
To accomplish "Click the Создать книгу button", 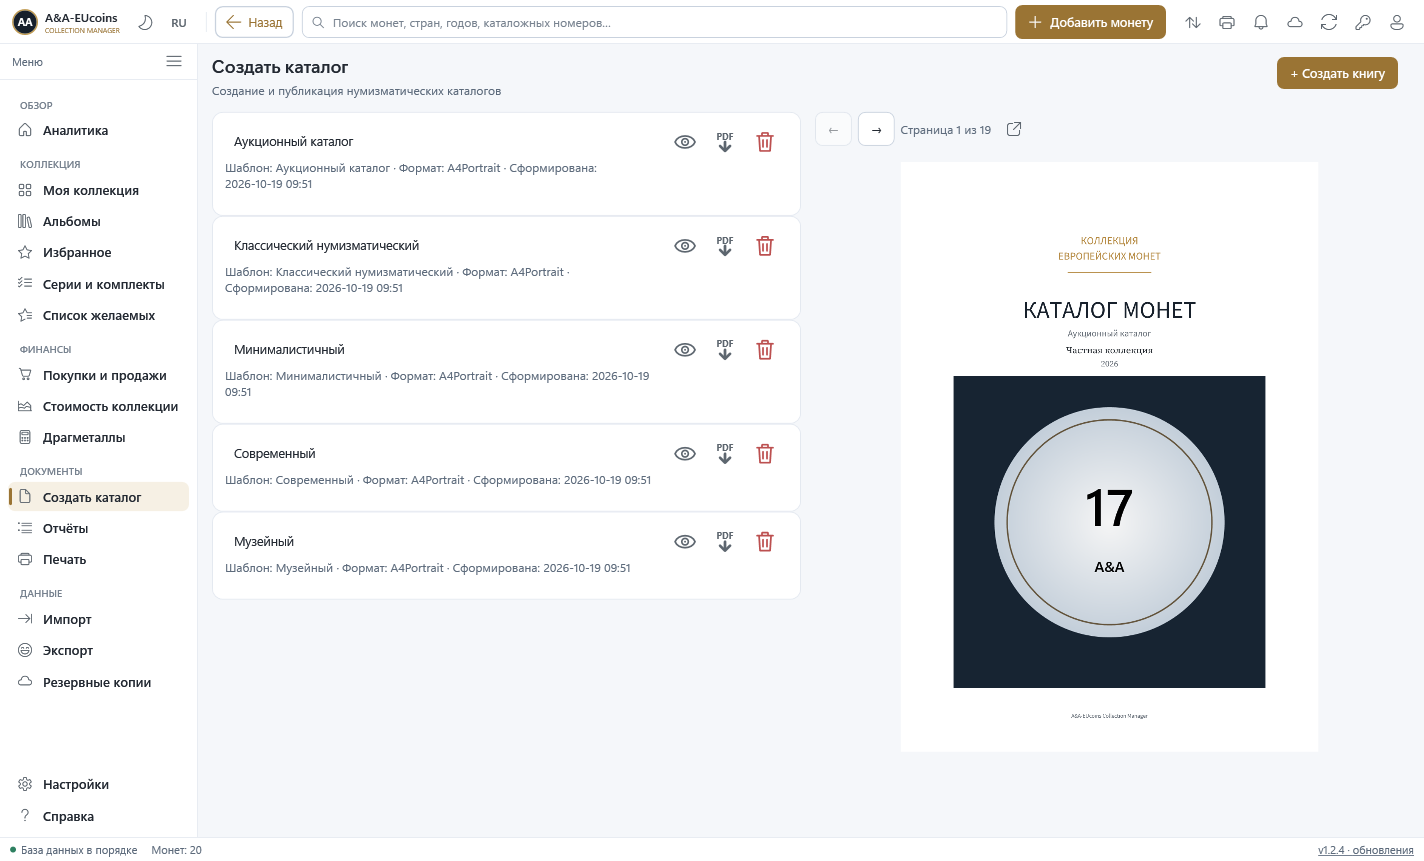I will click(1337, 73).
